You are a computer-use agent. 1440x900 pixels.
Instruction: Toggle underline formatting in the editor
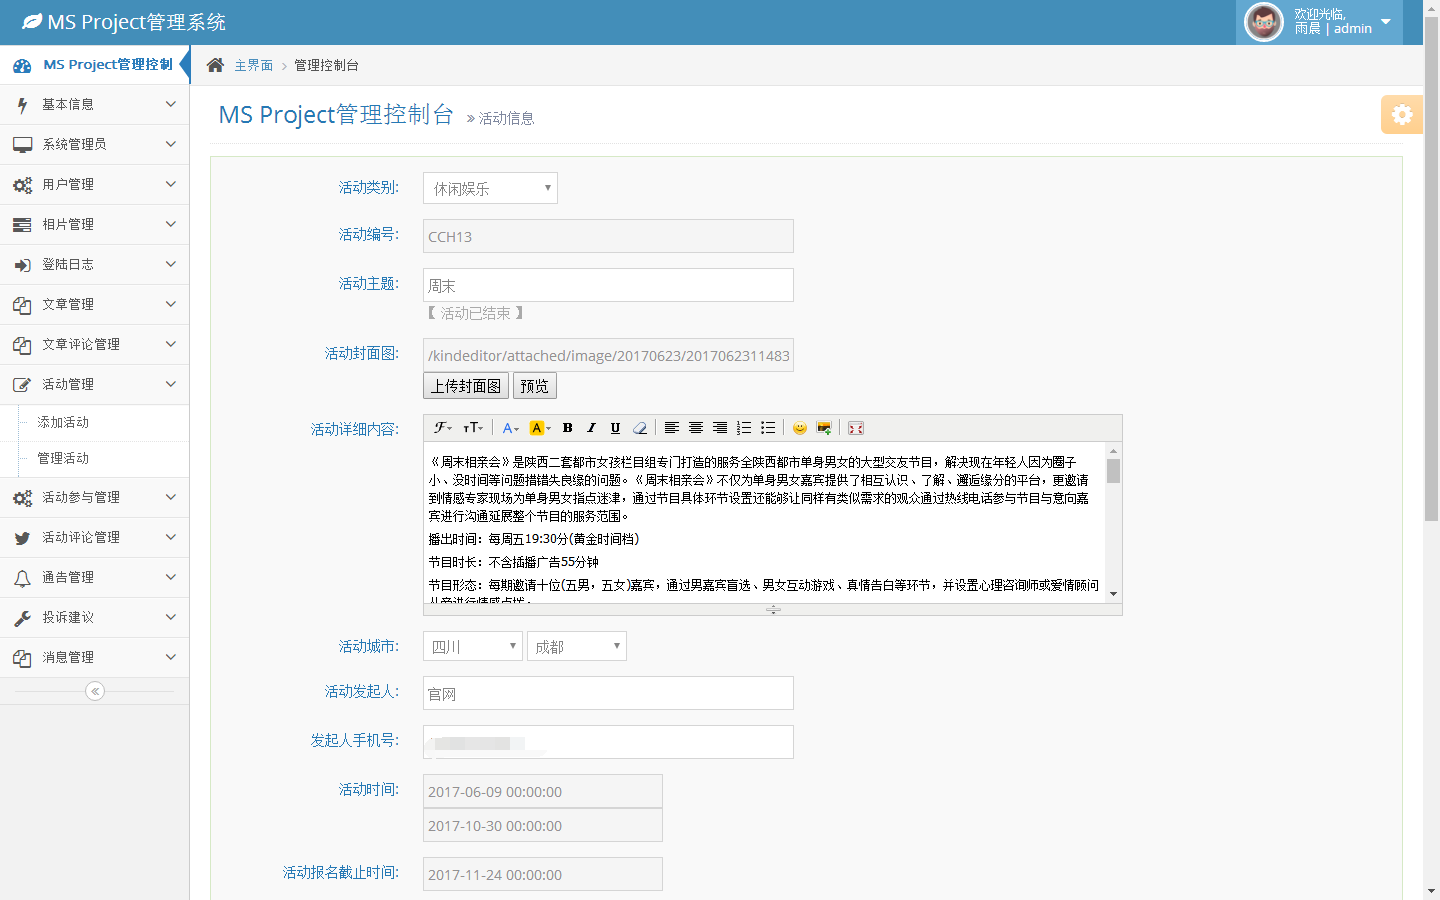615,428
